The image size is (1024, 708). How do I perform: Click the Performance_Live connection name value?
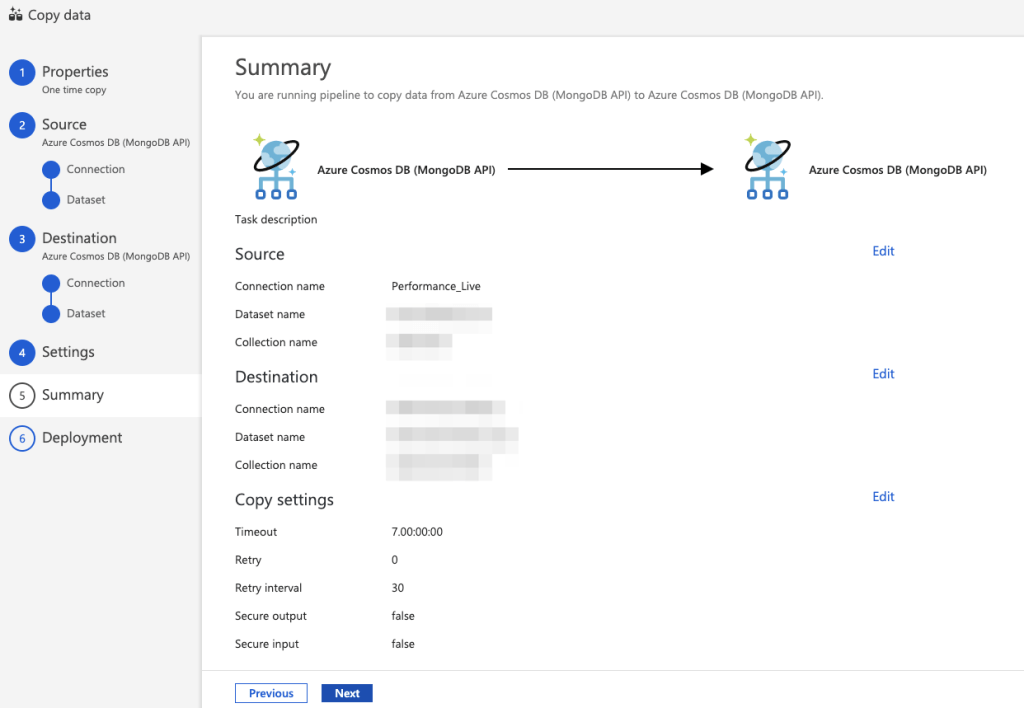[x=436, y=287]
